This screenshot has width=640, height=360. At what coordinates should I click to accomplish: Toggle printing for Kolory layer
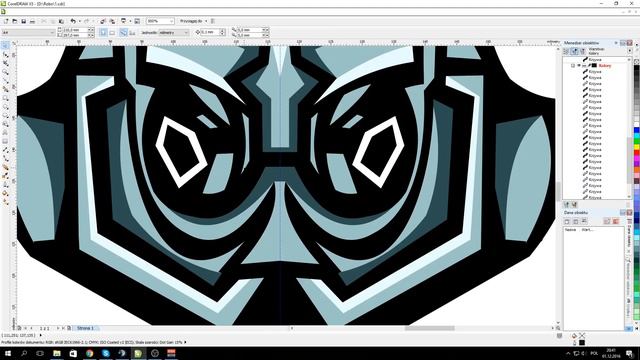click(584, 65)
